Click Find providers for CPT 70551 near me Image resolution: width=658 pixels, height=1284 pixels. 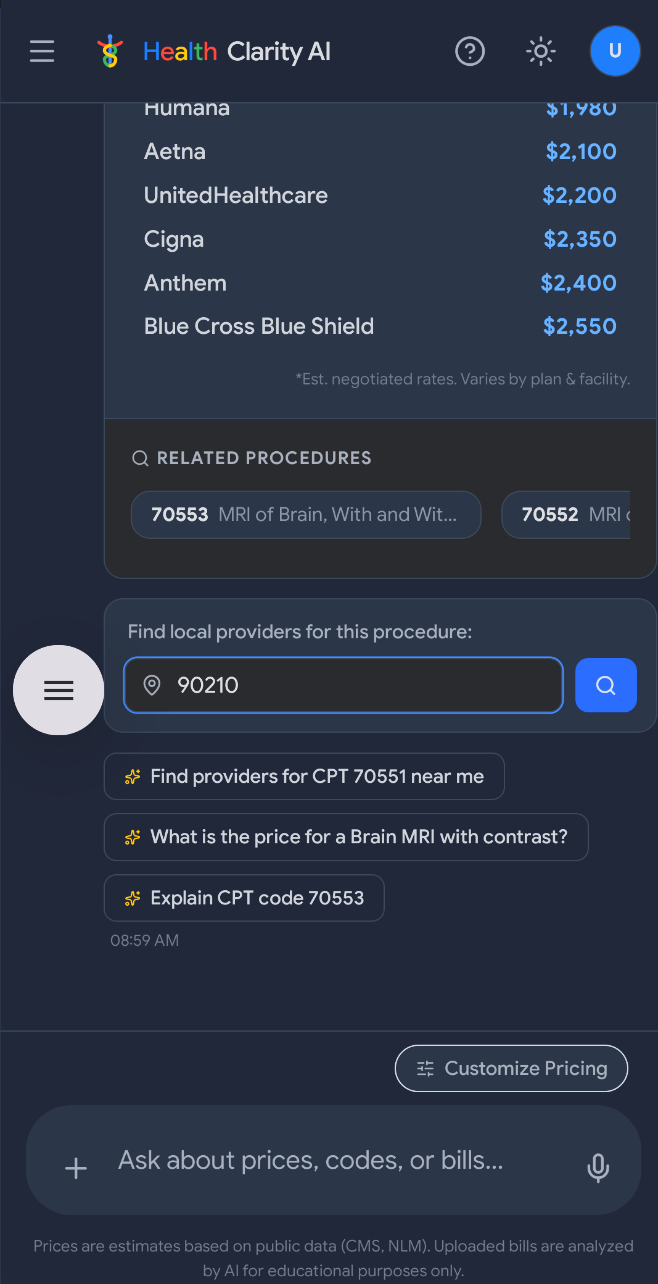click(x=304, y=776)
